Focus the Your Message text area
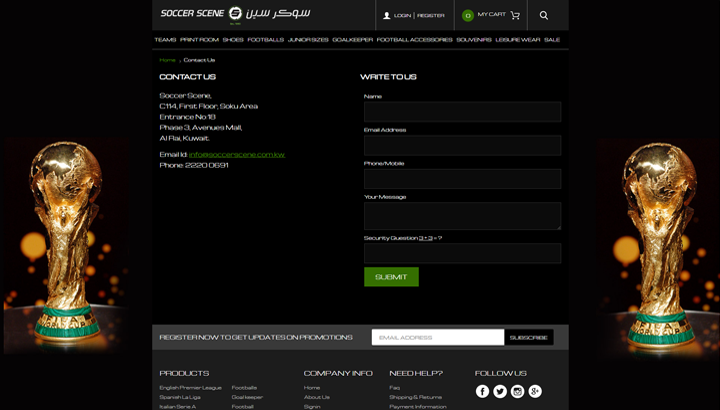The image size is (720, 410). pyautogui.click(x=462, y=216)
